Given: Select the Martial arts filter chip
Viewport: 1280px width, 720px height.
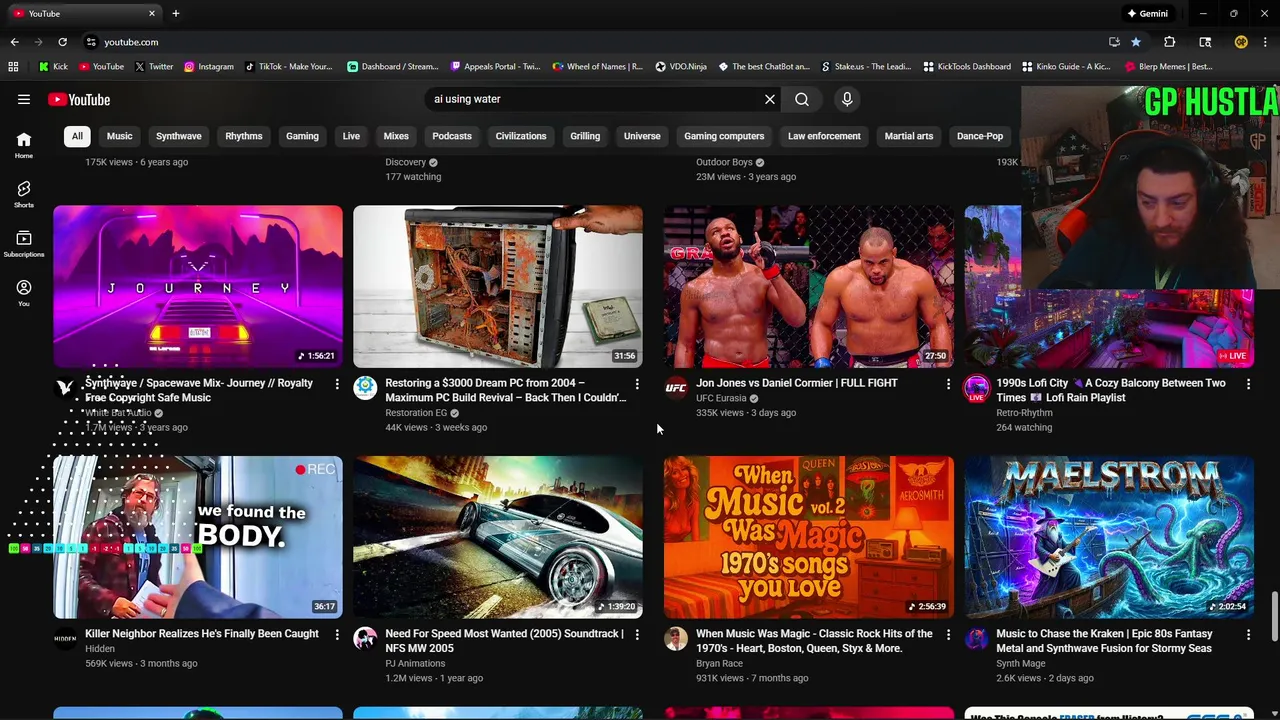Looking at the screenshot, I should click(x=909, y=136).
